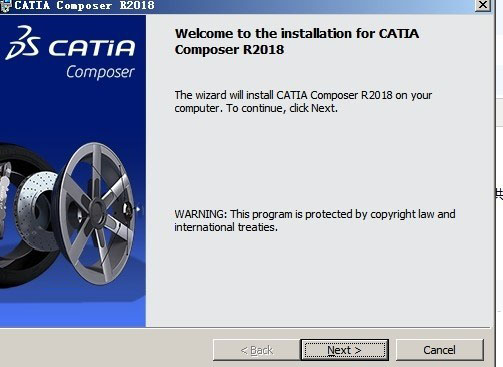Screen dimensions: 503x367
Task: Click the Next > button to continue
Action: [x=344, y=350]
